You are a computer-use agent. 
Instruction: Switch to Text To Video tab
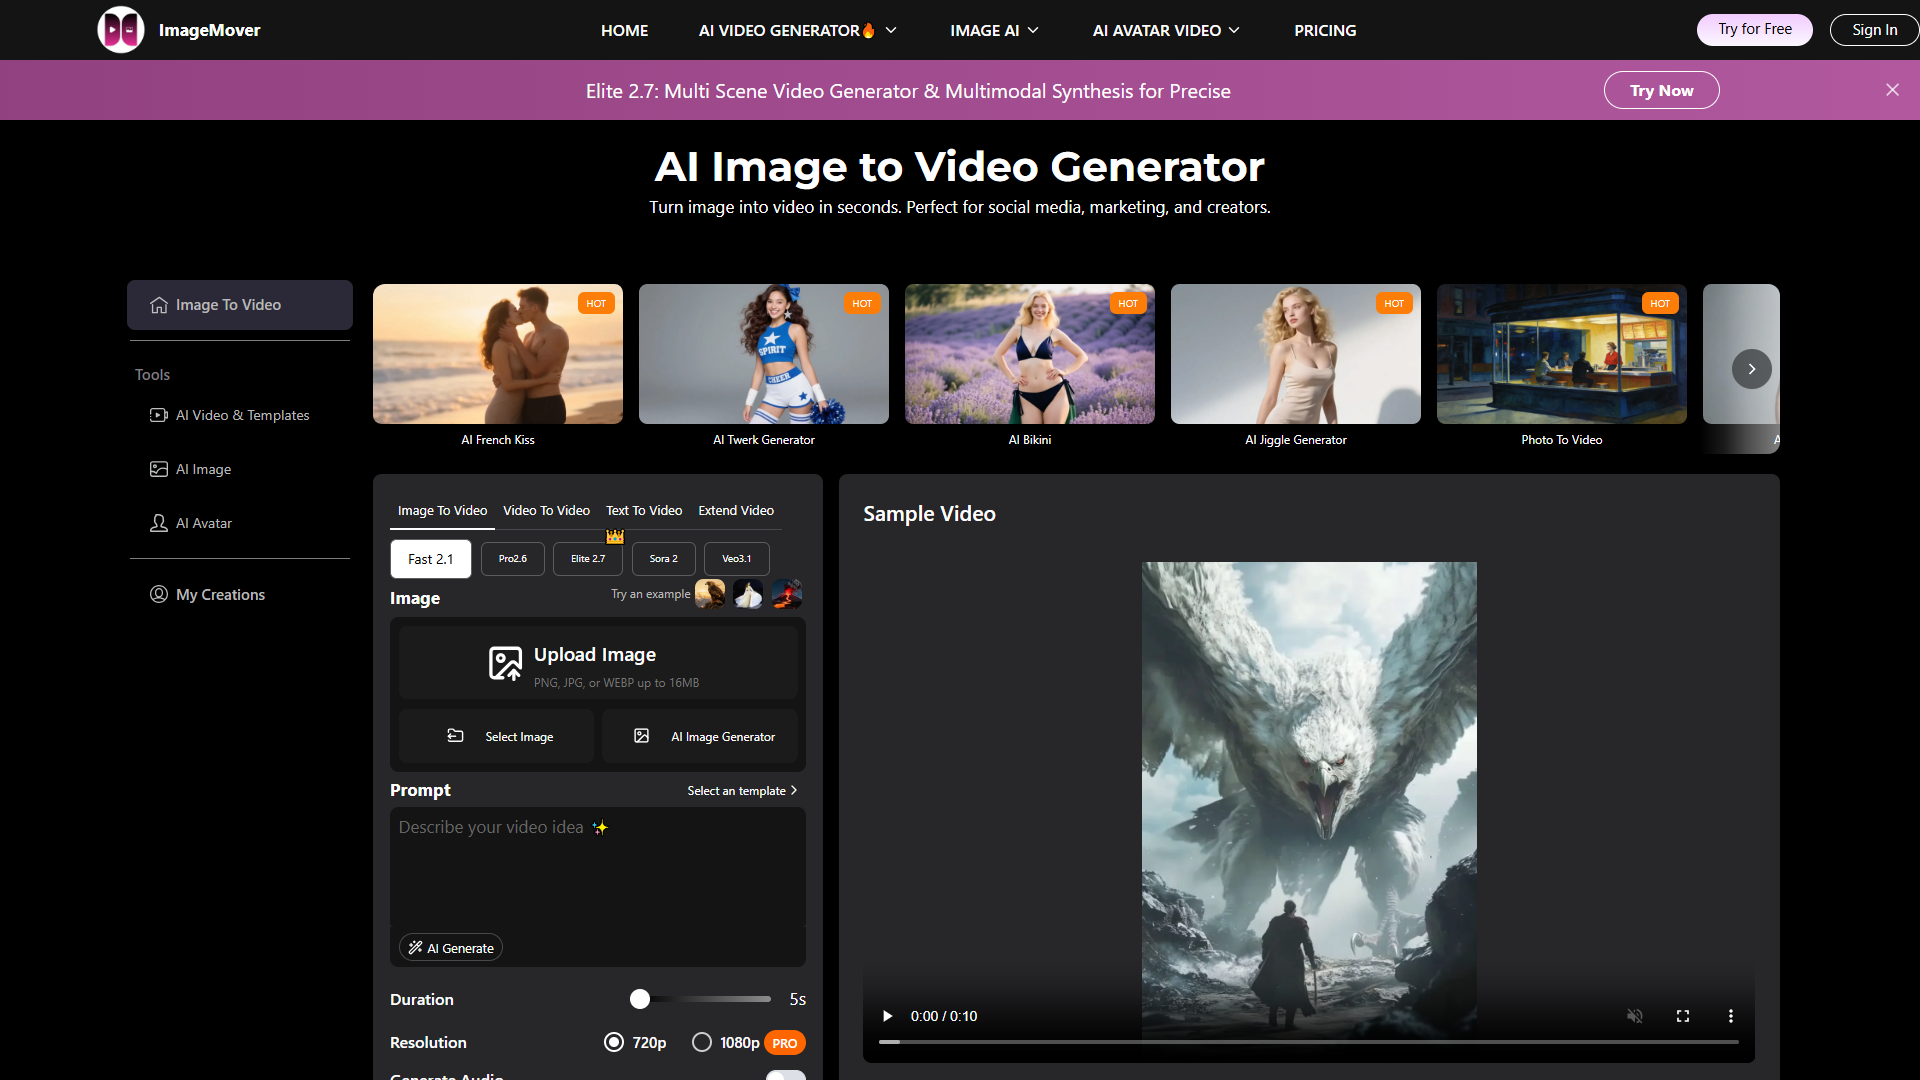pyautogui.click(x=644, y=510)
